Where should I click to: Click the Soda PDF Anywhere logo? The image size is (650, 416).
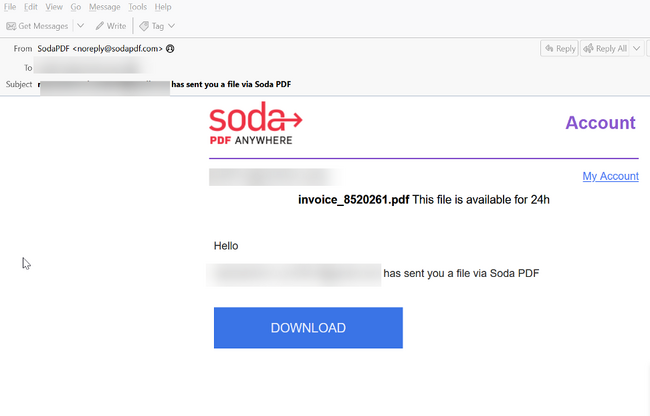(255, 125)
